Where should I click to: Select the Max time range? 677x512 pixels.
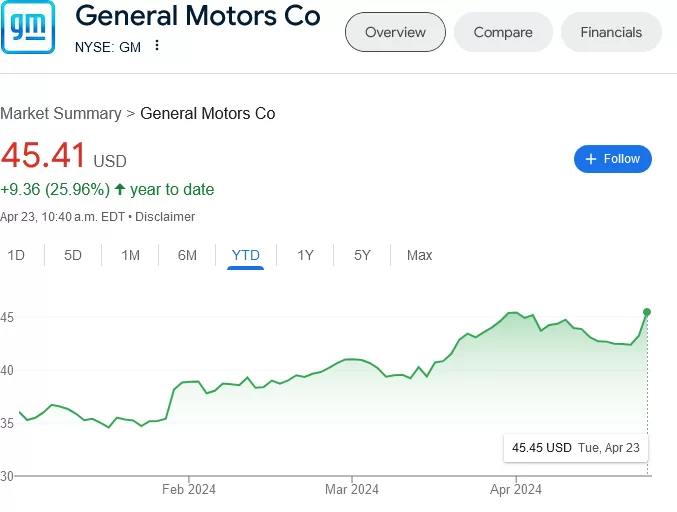click(x=419, y=255)
